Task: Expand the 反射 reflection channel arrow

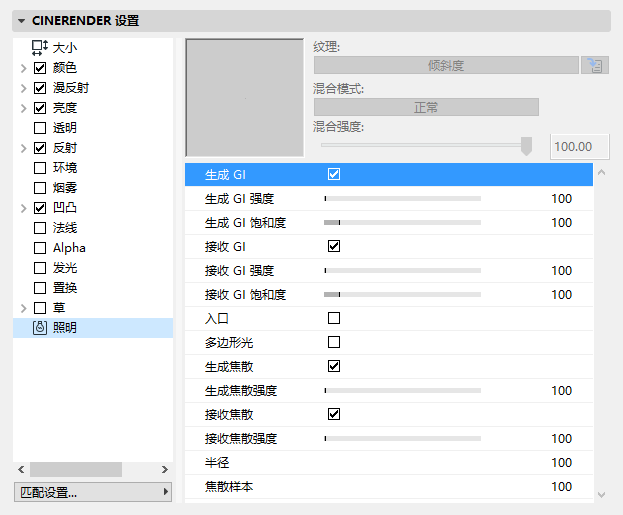Action: coord(23,148)
